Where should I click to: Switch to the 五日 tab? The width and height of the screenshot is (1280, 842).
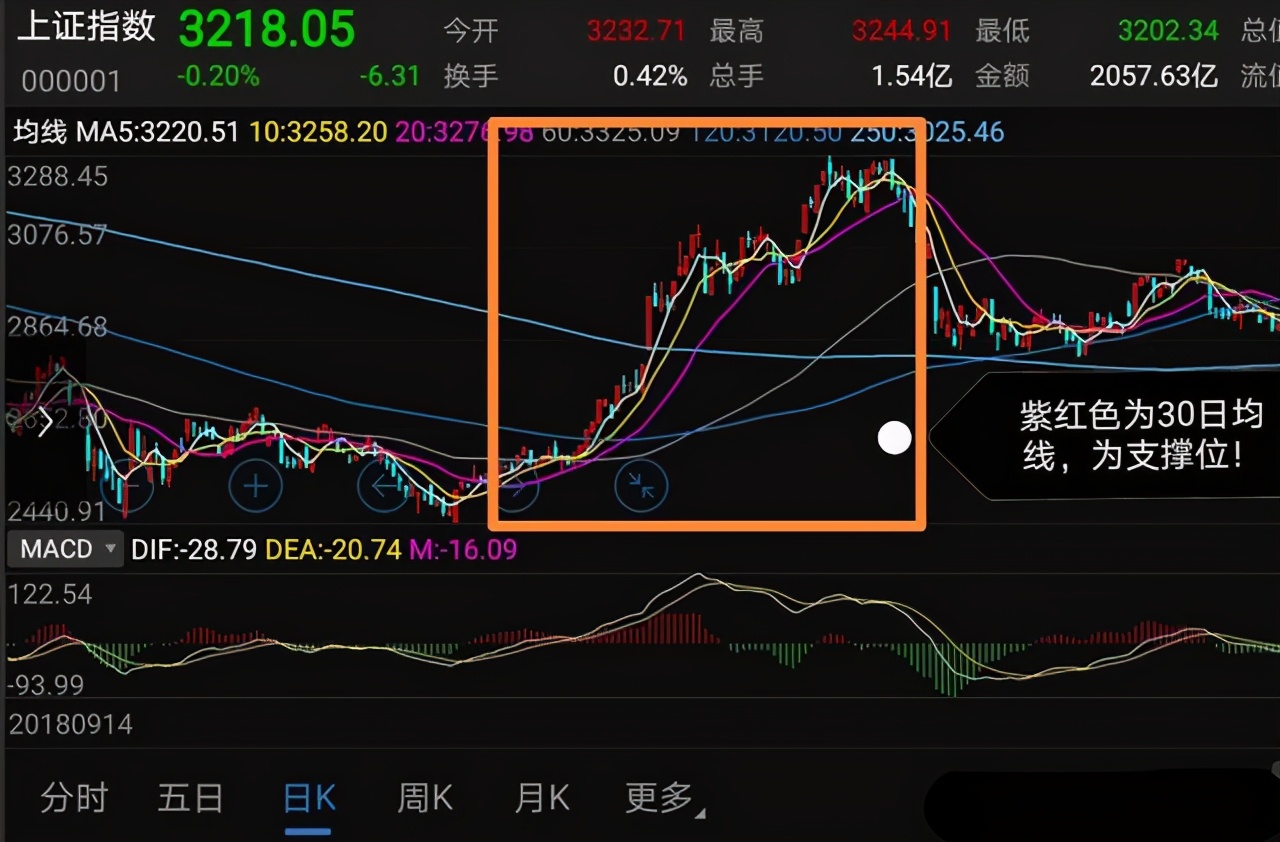pos(190,798)
